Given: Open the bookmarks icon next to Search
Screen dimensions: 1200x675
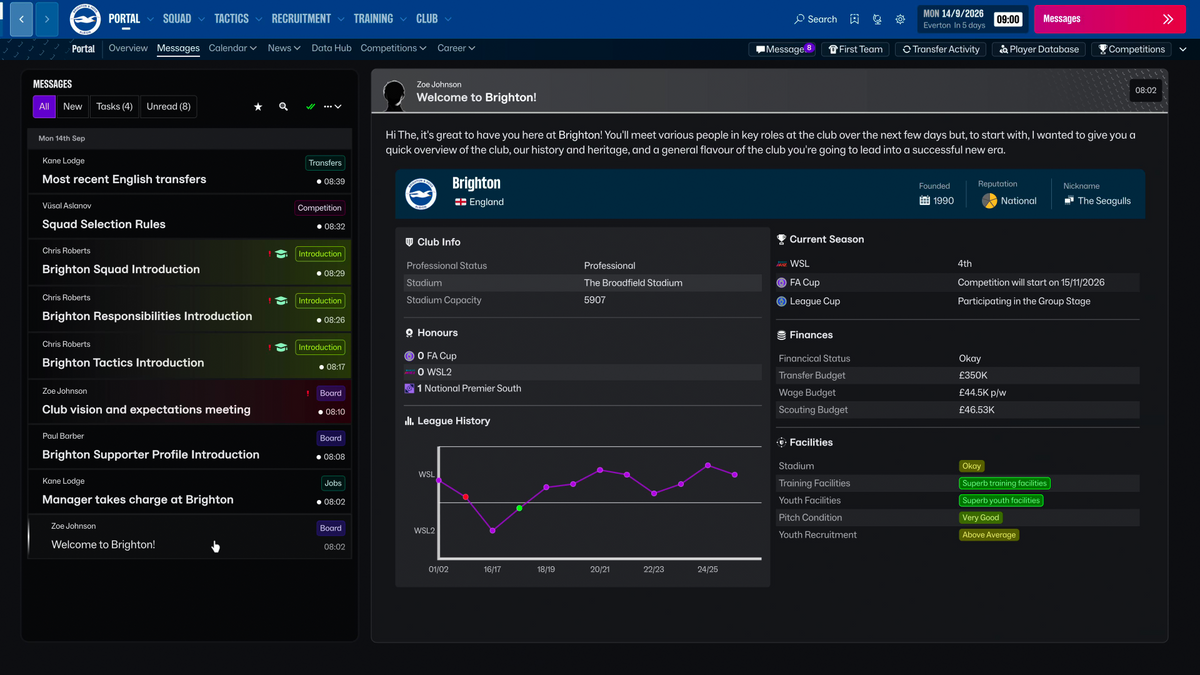Looking at the screenshot, I should (x=854, y=19).
